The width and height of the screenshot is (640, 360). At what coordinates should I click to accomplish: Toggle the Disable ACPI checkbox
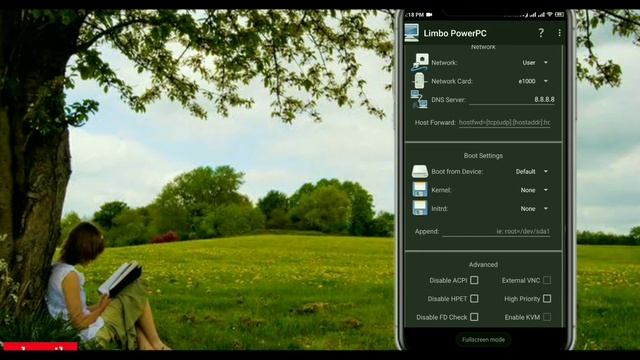[x=474, y=280]
